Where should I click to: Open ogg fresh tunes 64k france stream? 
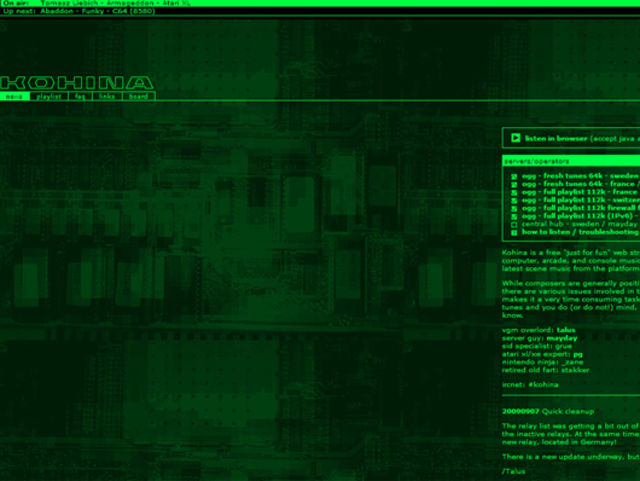pyautogui.click(x=580, y=184)
